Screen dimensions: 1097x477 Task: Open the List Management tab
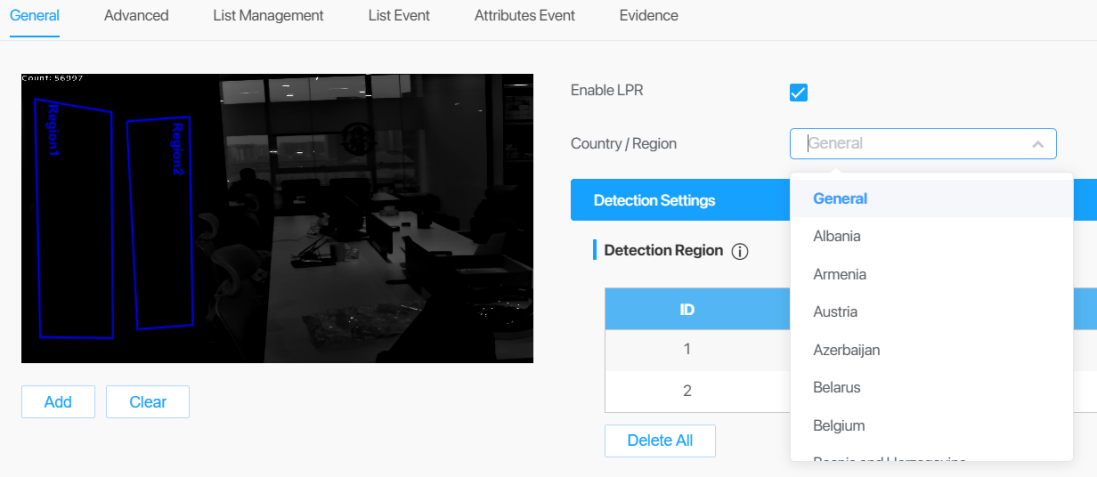click(268, 15)
